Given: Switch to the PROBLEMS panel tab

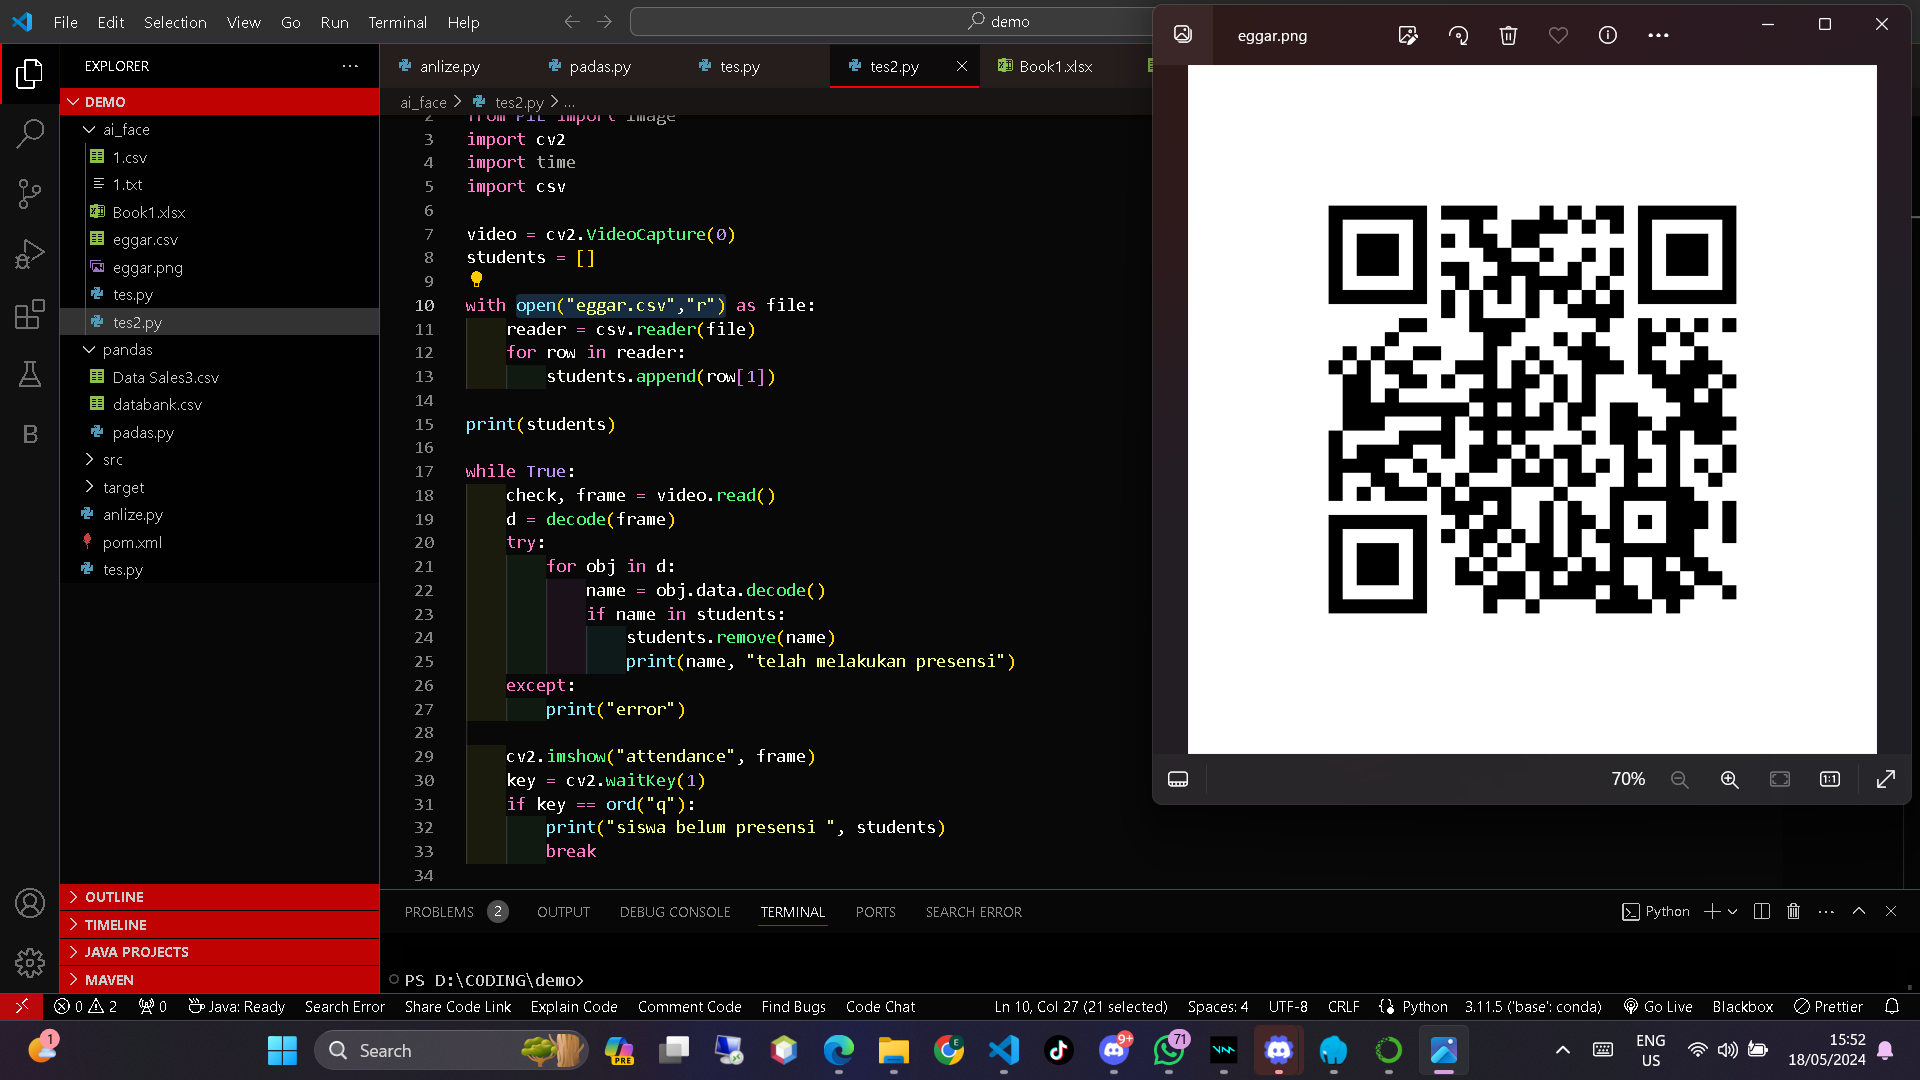Looking at the screenshot, I should (x=439, y=912).
